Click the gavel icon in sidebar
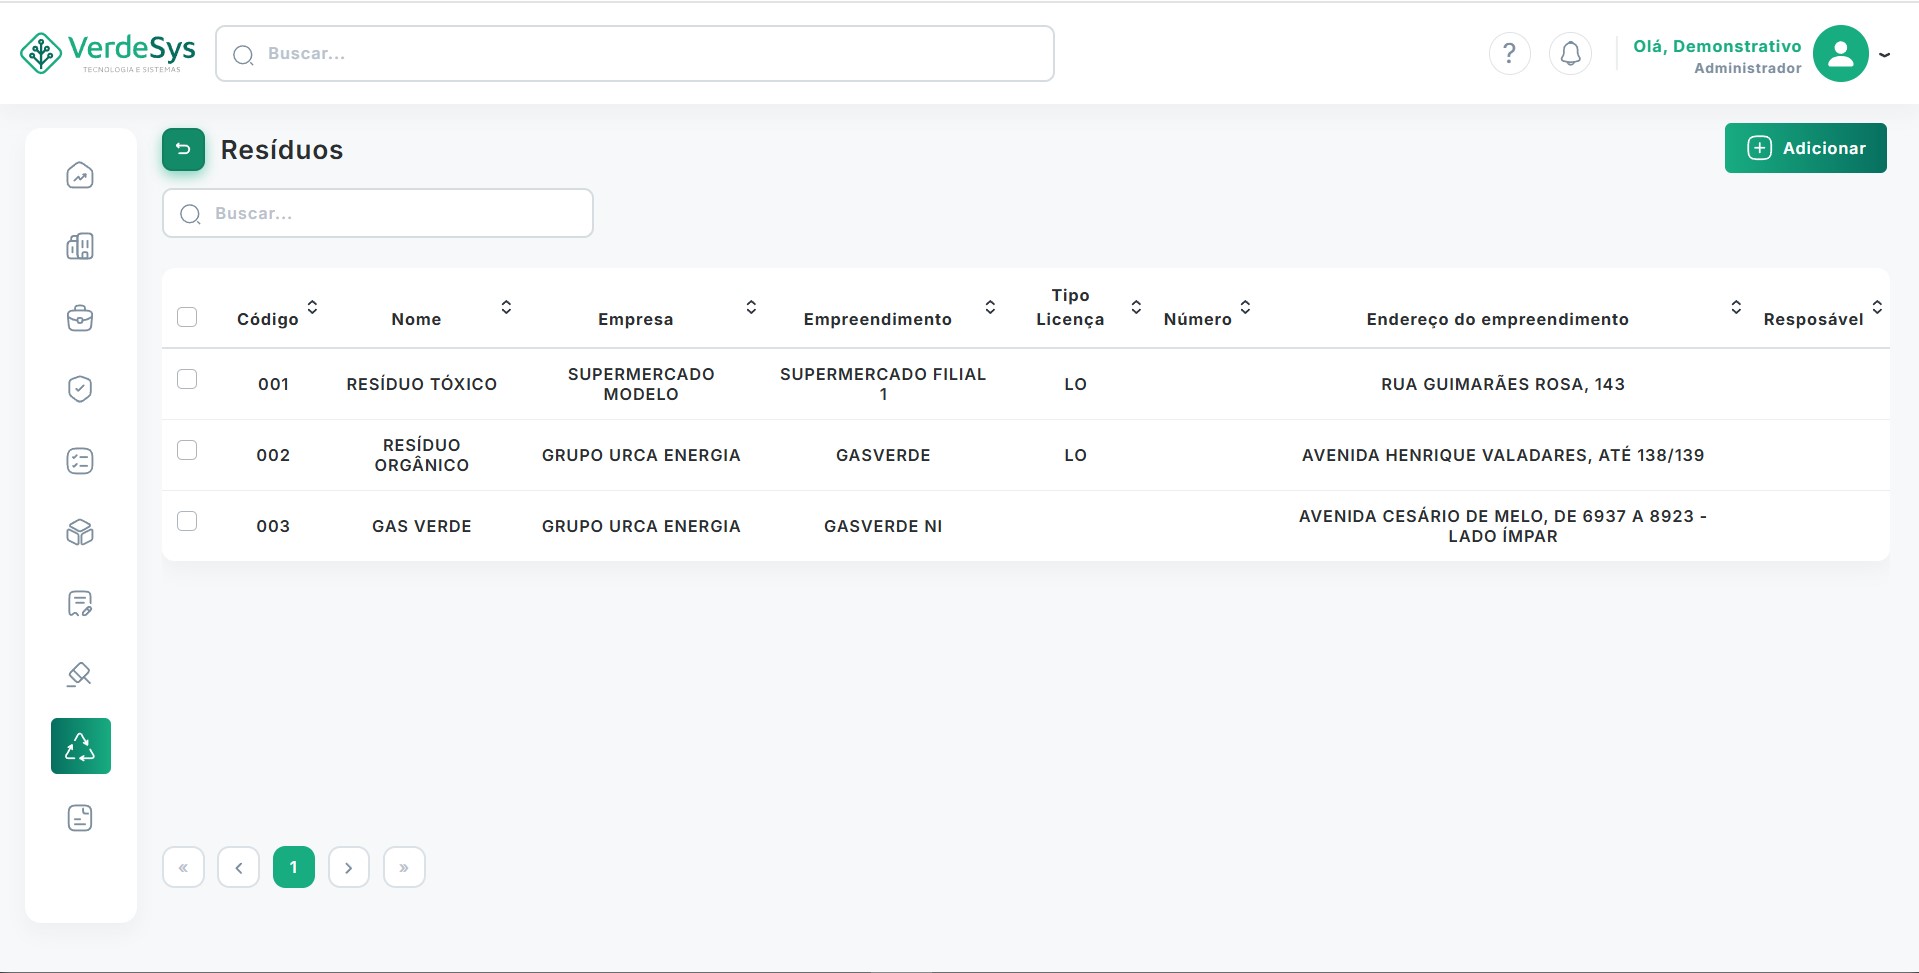This screenshot has width=1919, height=973. pos(80,675)
